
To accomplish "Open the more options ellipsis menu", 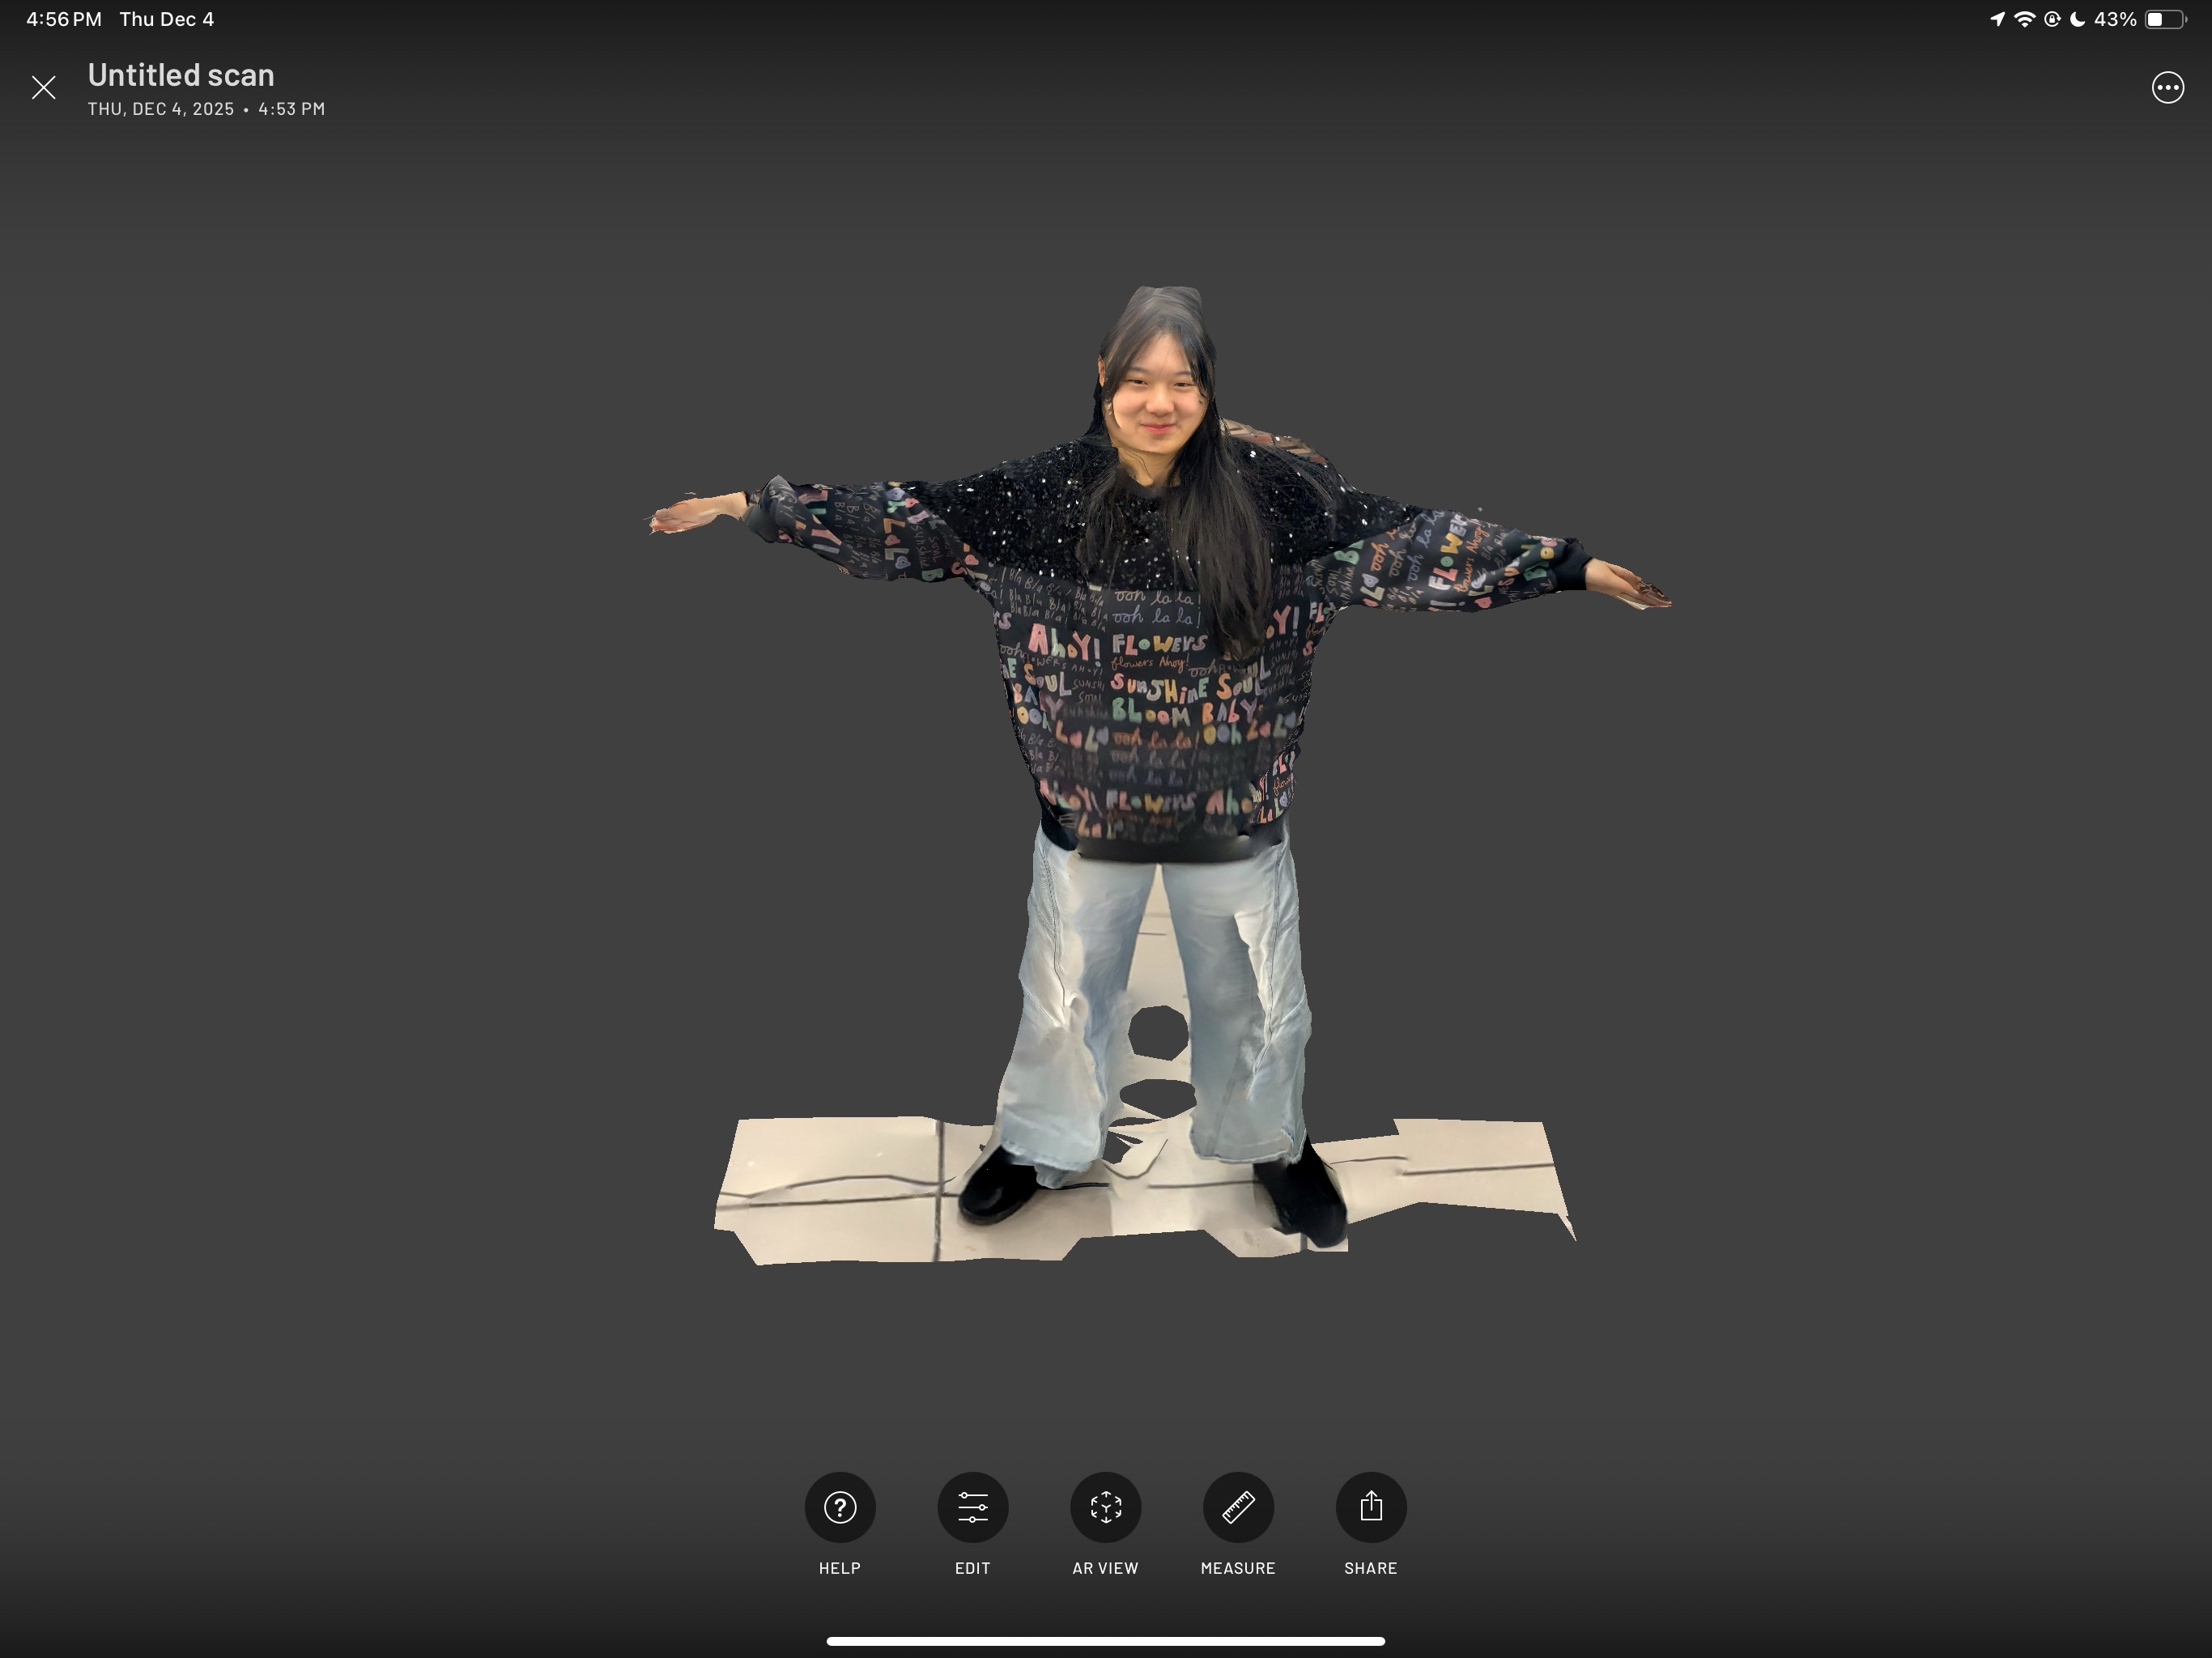I will tap(2167, 88).
